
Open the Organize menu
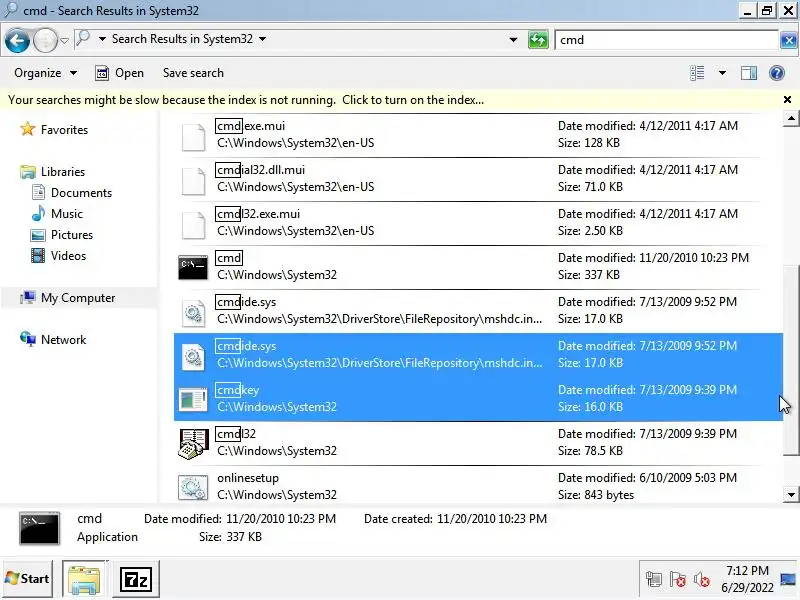pyautogui.click(x=46, y=73)
